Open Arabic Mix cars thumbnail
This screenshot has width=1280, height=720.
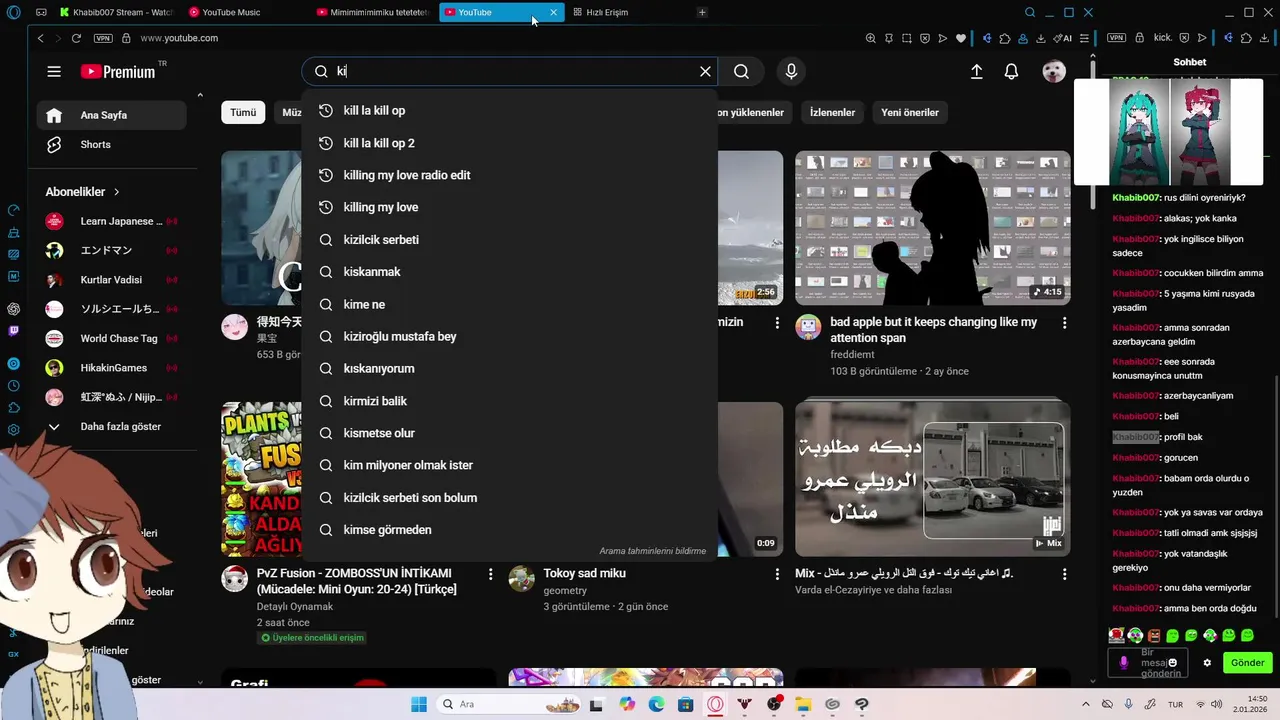[932, 478]
